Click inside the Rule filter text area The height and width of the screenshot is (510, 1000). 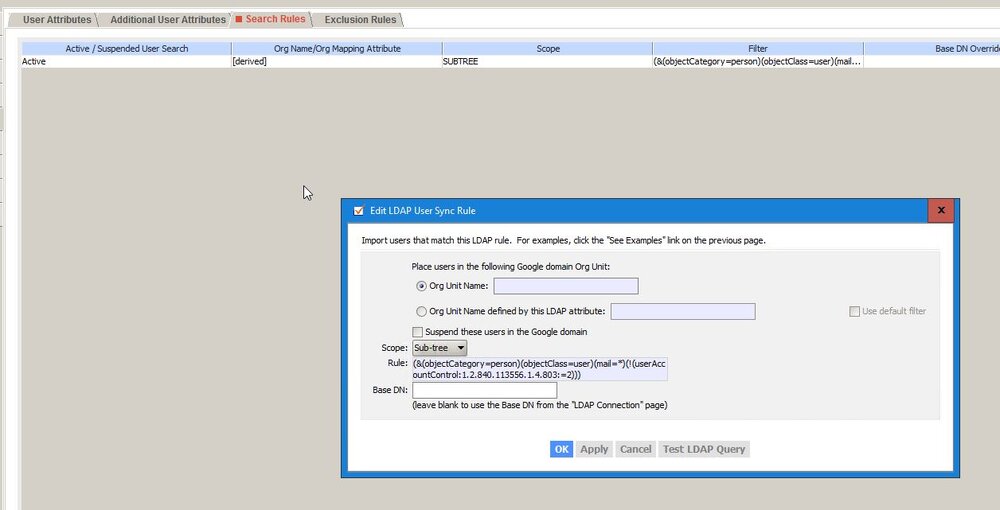click(x=540, y=369)
